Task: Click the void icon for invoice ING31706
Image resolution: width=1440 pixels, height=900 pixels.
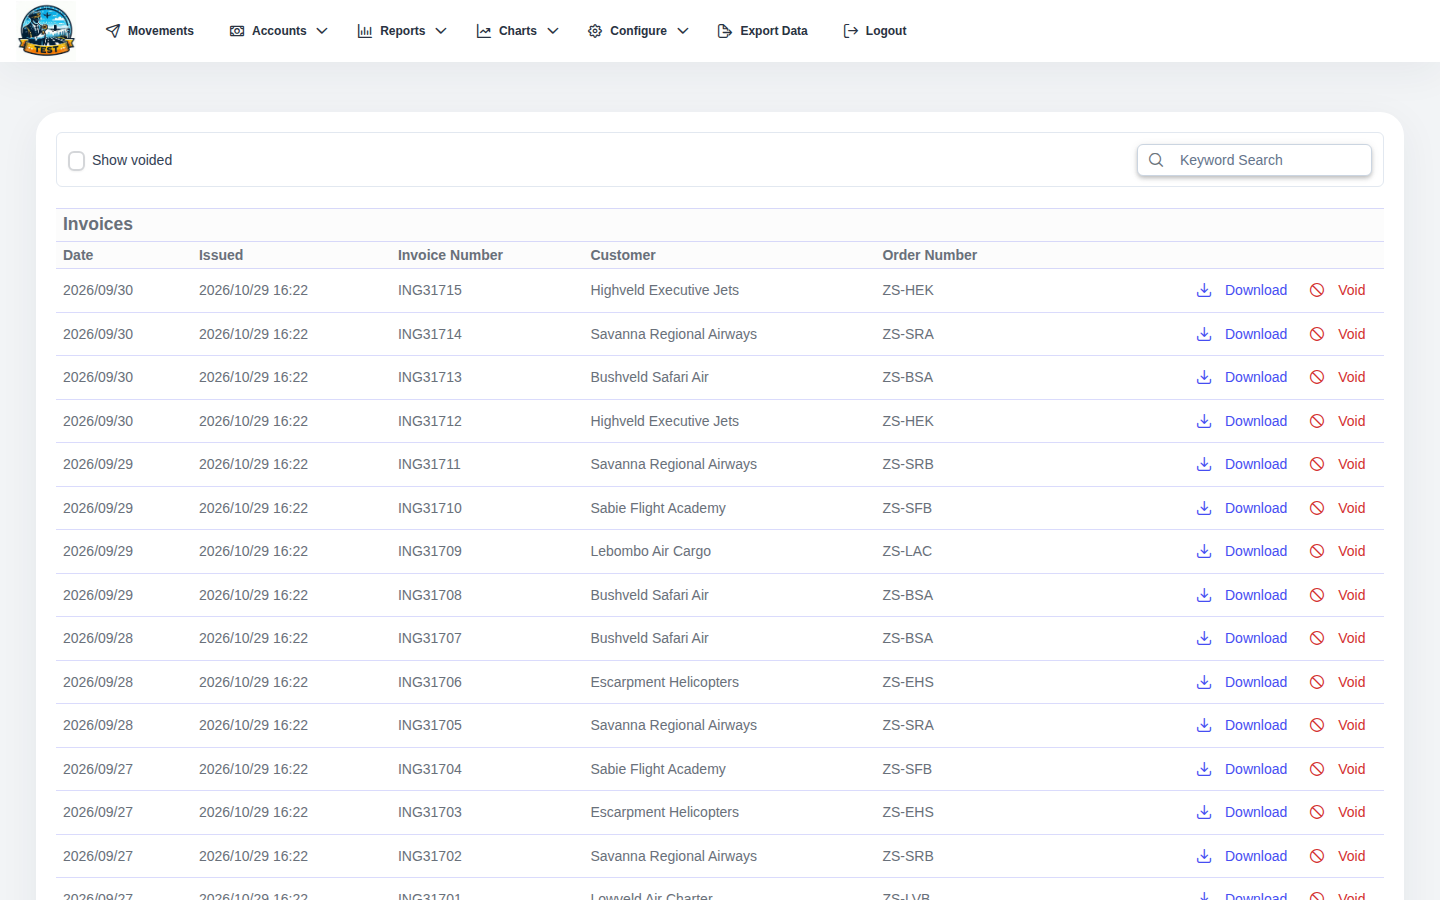Action: 1317,682
